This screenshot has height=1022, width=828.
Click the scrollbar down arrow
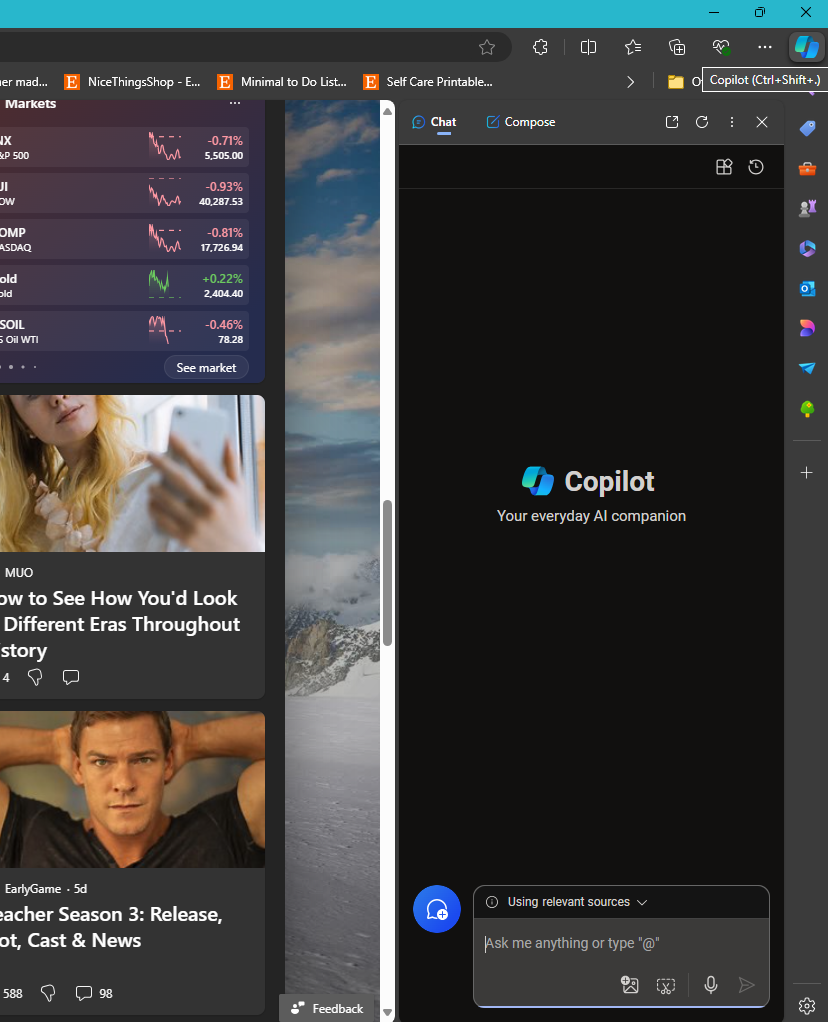pos(387,1012)
